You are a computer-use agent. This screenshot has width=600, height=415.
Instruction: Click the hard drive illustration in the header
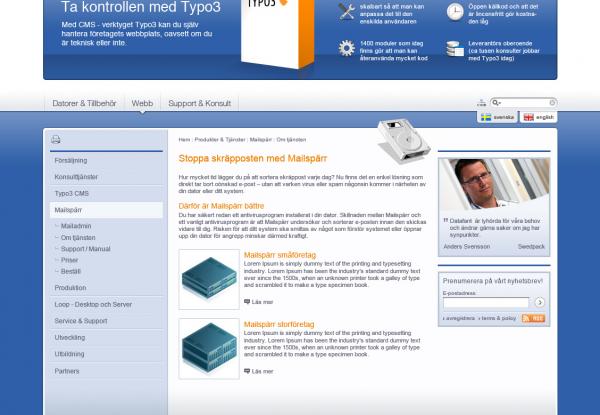click(404, 140)
